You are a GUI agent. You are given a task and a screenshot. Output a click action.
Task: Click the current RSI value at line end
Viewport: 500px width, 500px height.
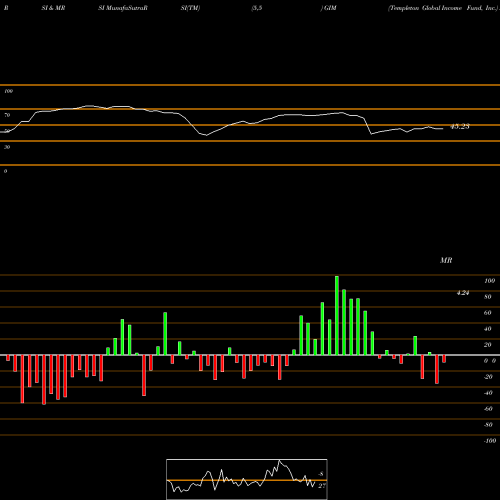tap(460, 126)
